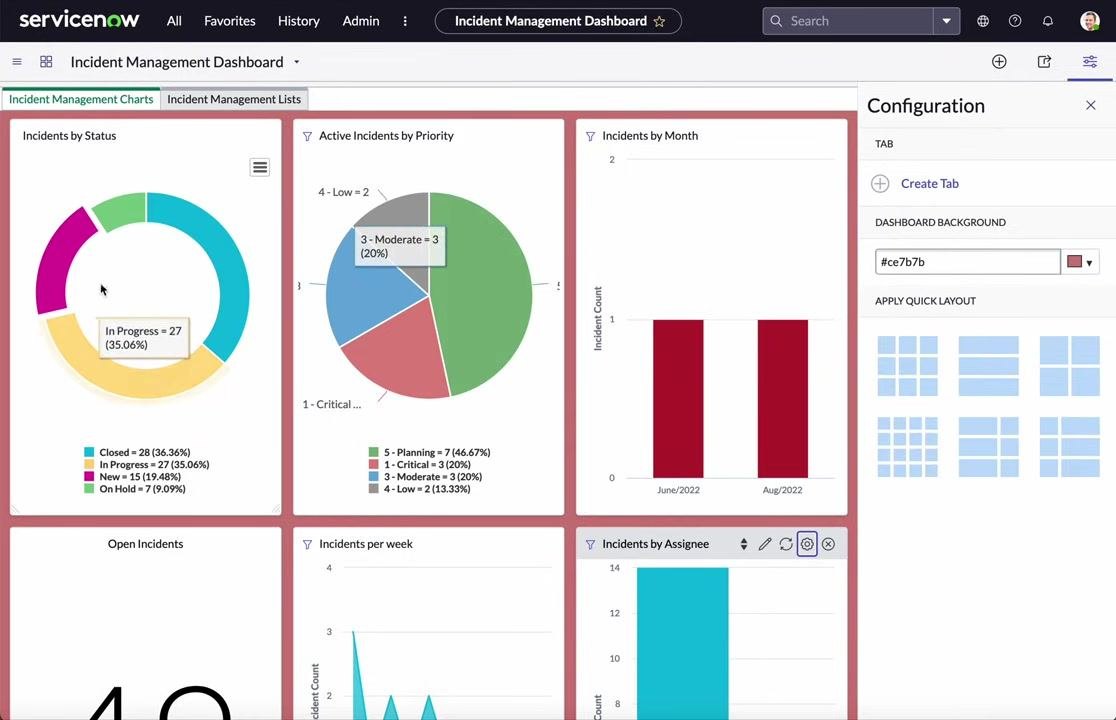This screenshot has width=1116, height=720.
Task: Switch to Incident Management Lists tab
Action: 234,99
